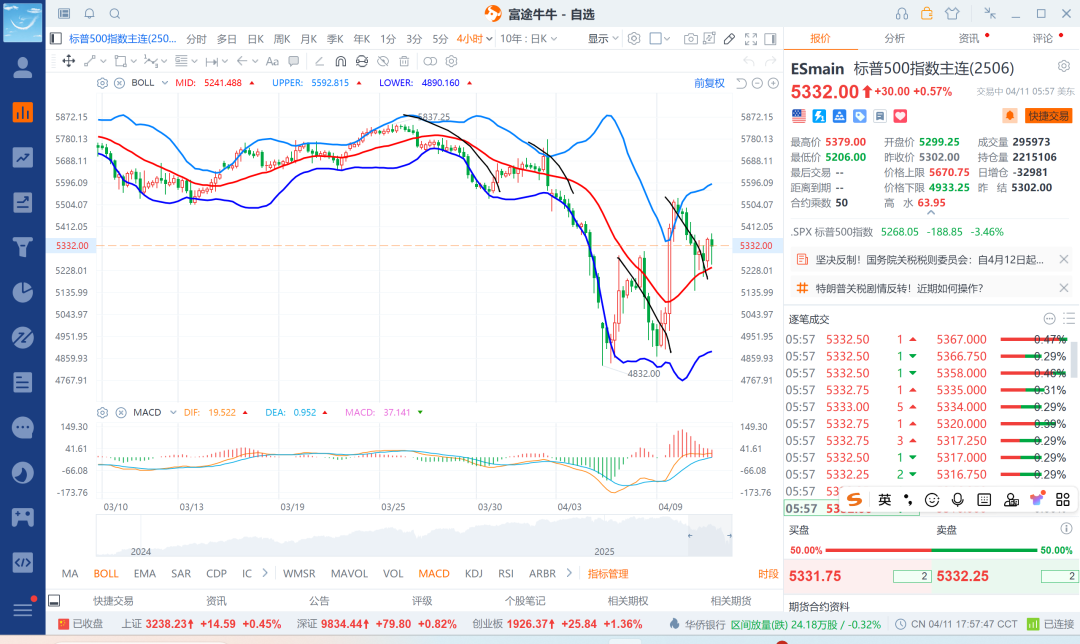Screen dimensions: 1080x644
Task: Open the game controller sidebar icon
Action: (23, 517)
